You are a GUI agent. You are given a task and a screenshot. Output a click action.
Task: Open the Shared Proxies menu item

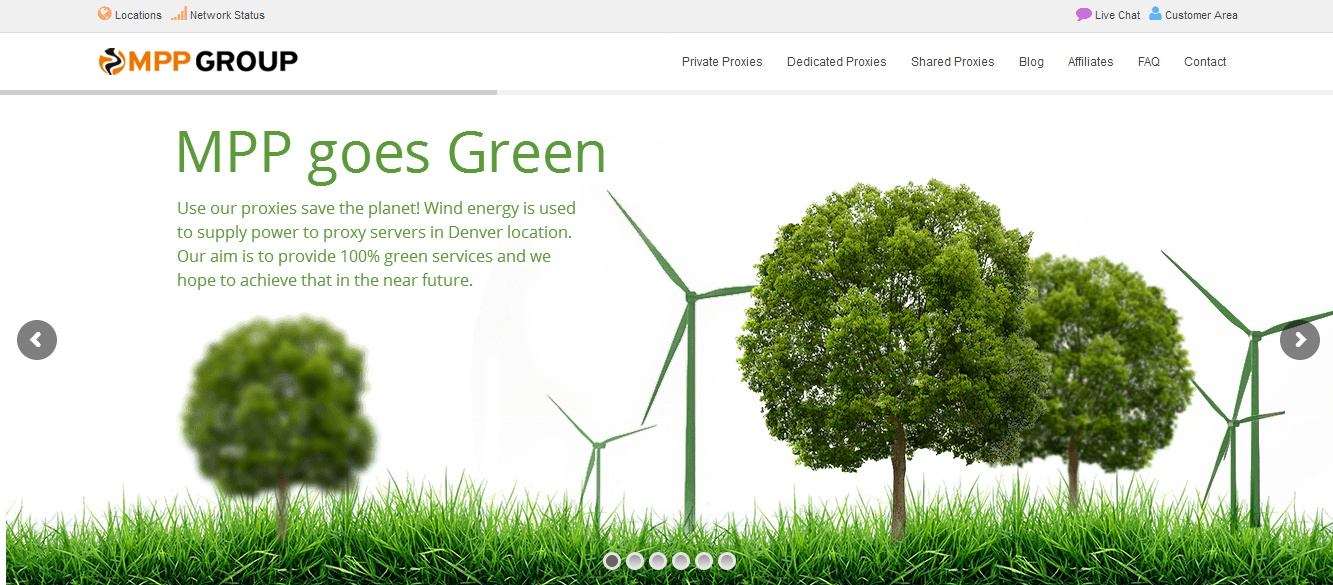(x=952, y=62)
